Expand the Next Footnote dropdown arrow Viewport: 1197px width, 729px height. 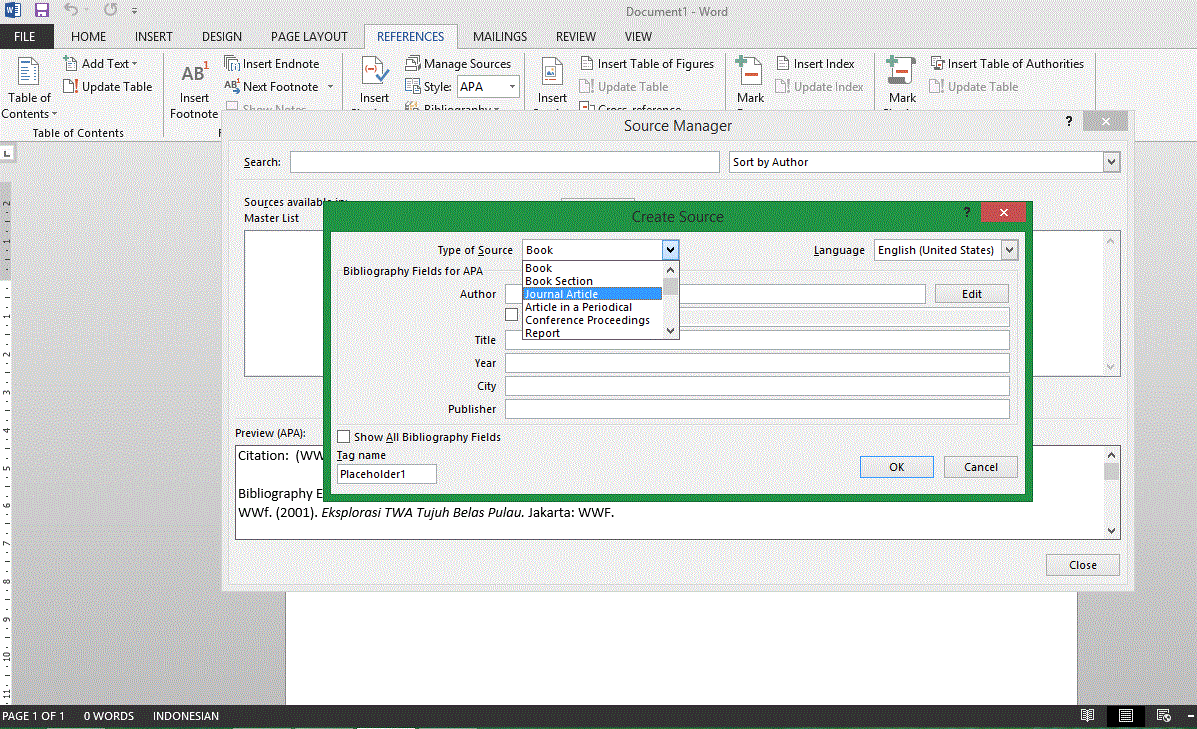click(x=331, y=86)
